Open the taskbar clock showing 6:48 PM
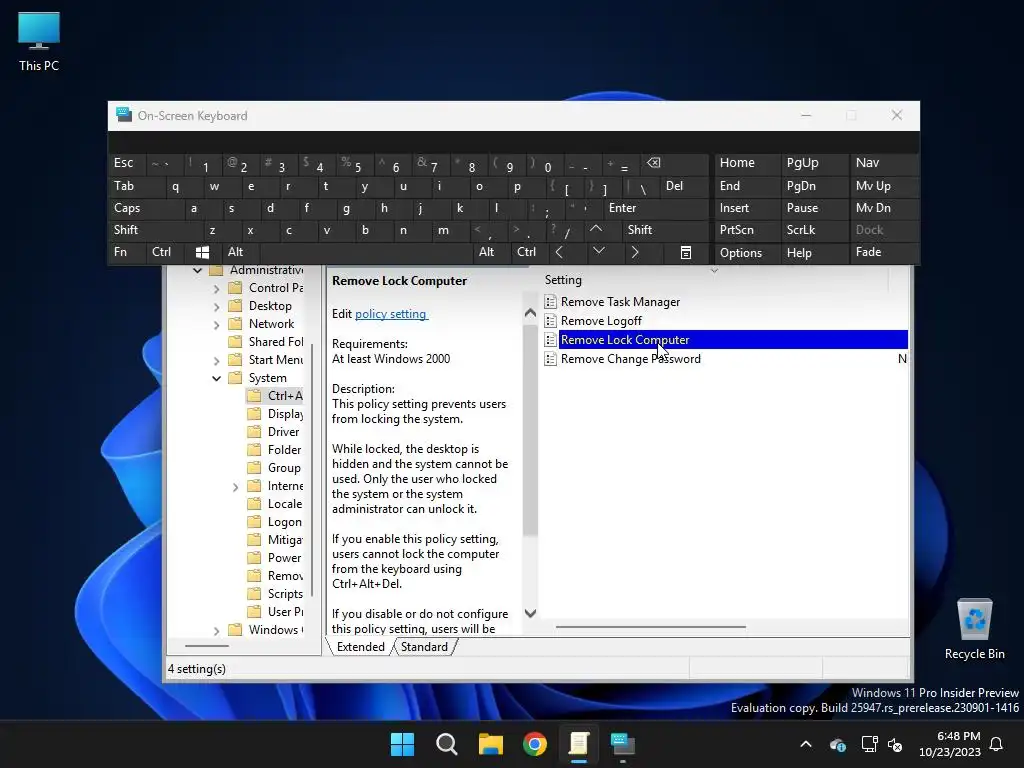Viewport: 1024px width, 768px height. pos(950,744)
